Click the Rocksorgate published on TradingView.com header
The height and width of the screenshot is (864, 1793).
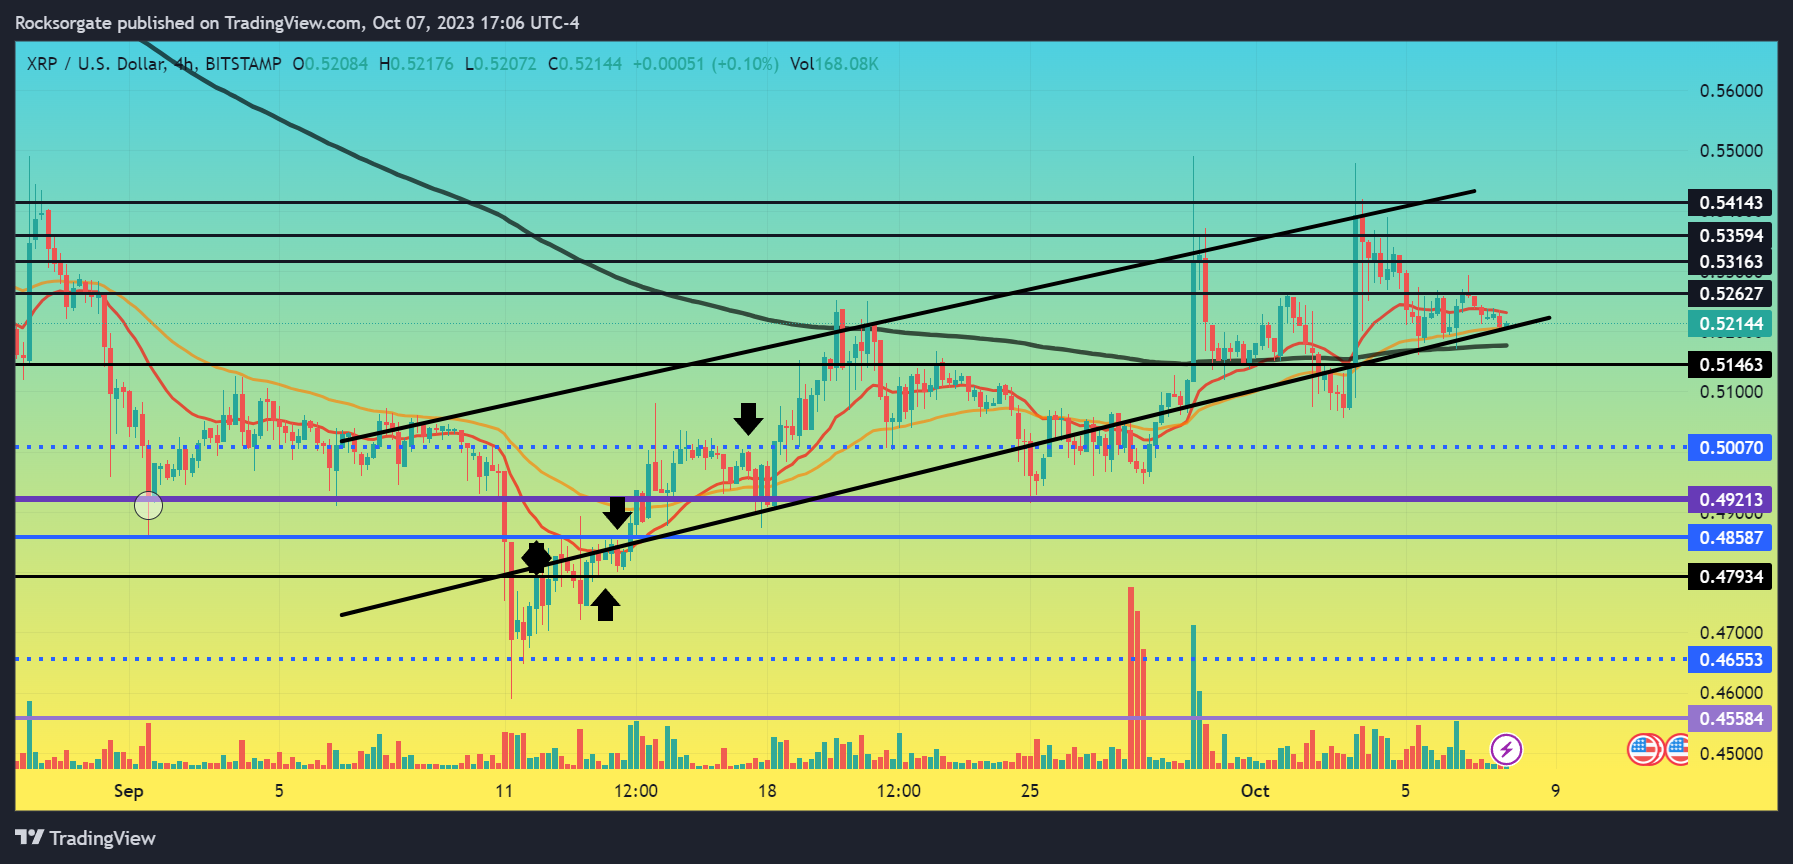297,22
